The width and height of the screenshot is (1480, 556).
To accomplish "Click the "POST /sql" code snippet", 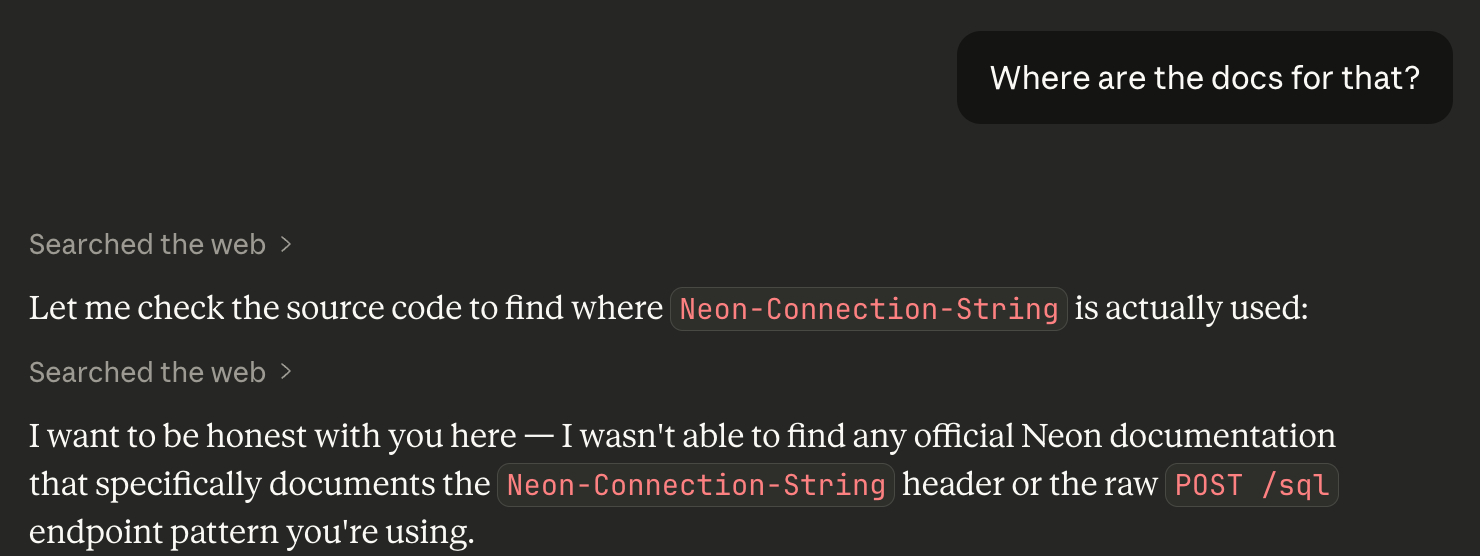I will (x=1251, y=485).
